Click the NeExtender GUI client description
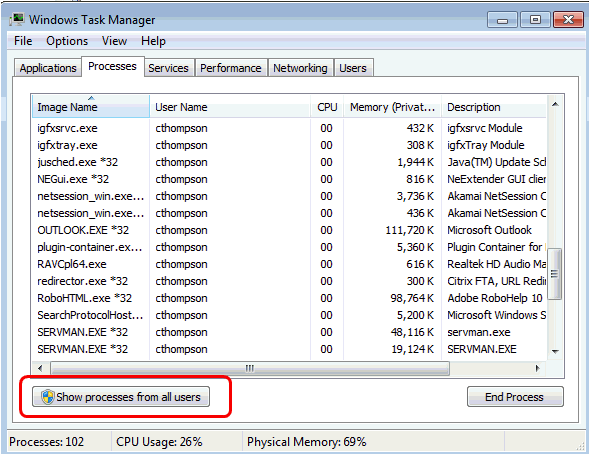The height and width of the screenshot is (454, 589). click(x=497, y=179)
